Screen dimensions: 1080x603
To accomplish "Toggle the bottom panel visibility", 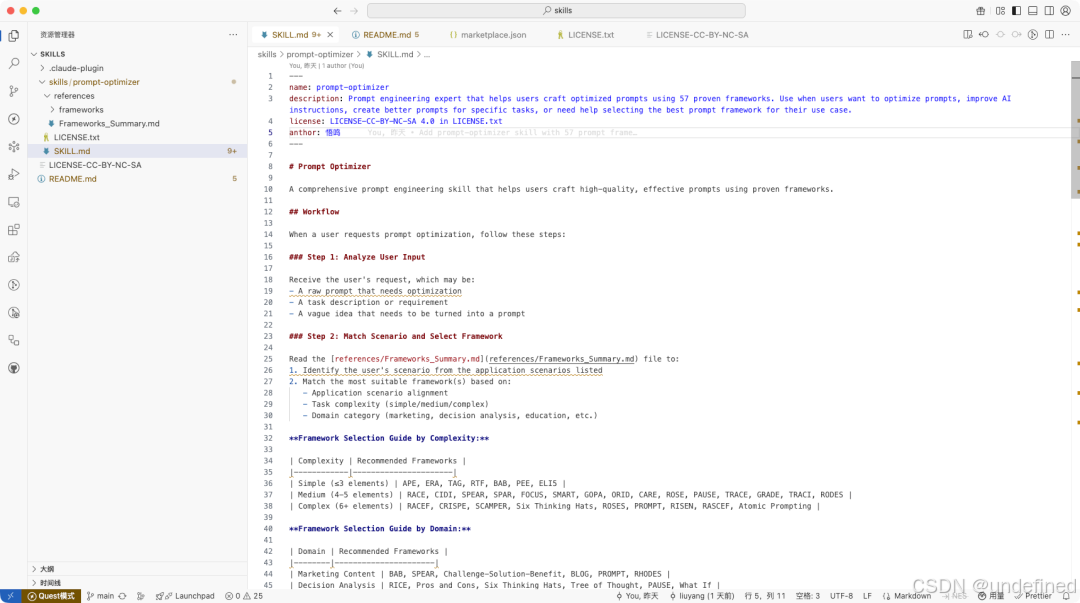I will (x=1032, y=10).
